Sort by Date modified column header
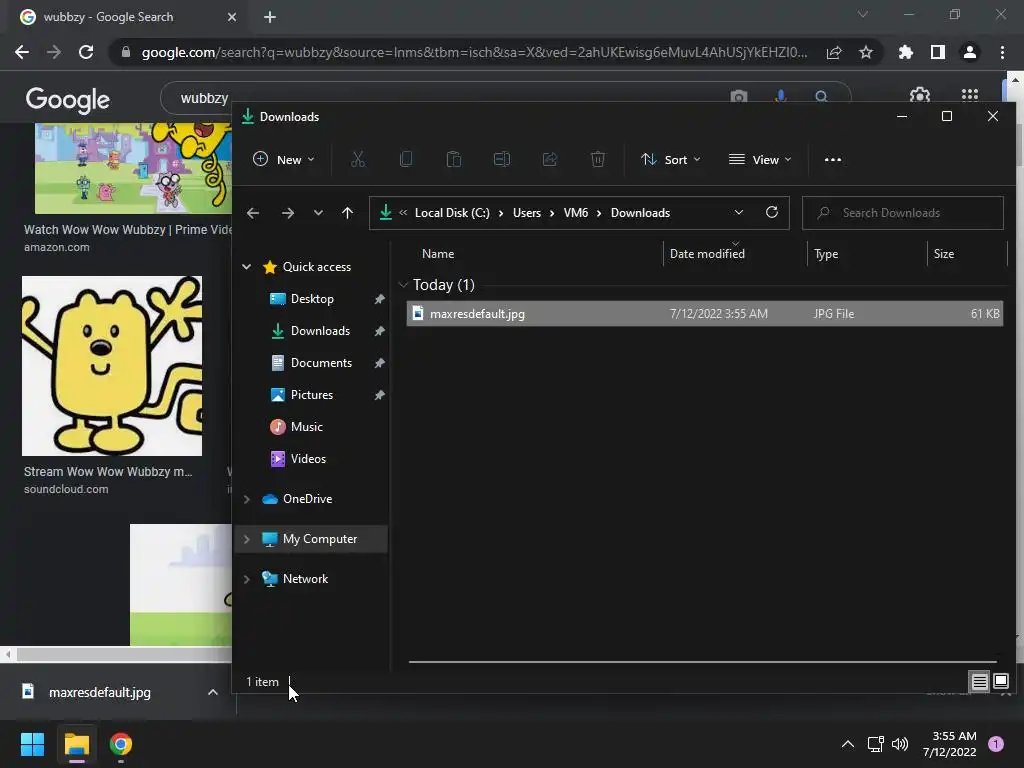 point(707,254)
